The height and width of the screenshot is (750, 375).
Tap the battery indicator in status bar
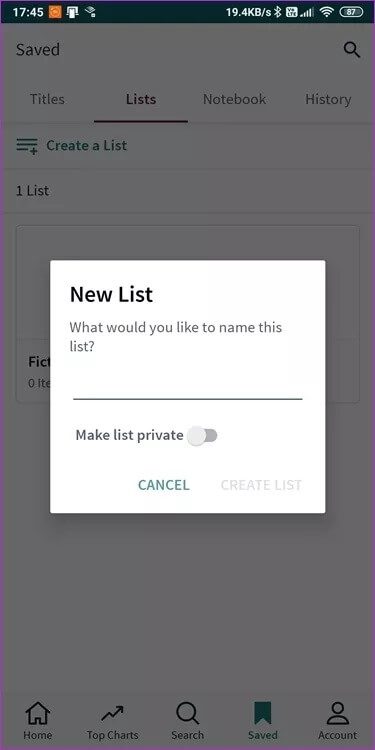[351, 12]
